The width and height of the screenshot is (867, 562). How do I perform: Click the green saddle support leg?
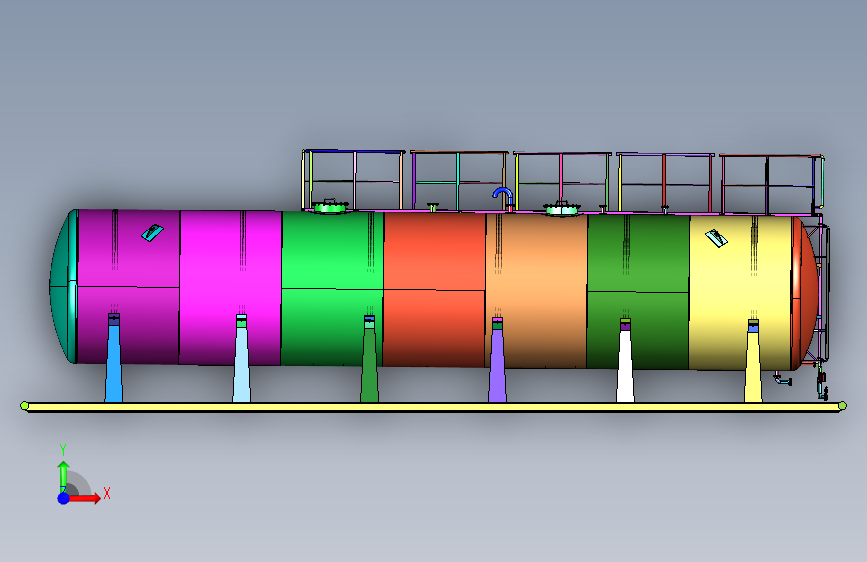pyautogui.click(x=369, y=365)
